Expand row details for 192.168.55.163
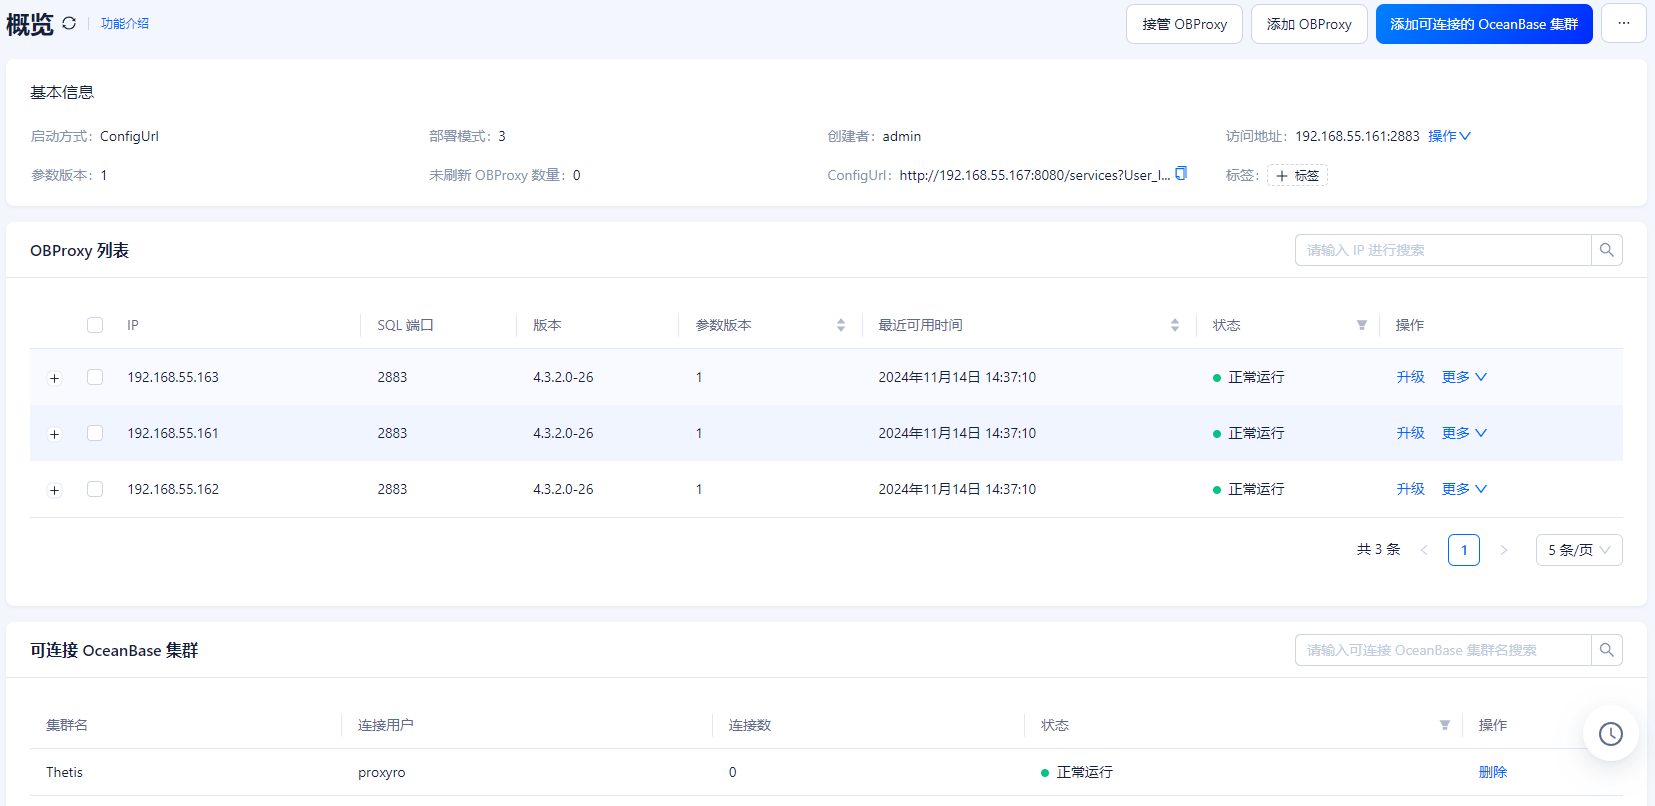Image resolution: width=1655 pixels, height=806 pixels. click(x=55, y=378)
